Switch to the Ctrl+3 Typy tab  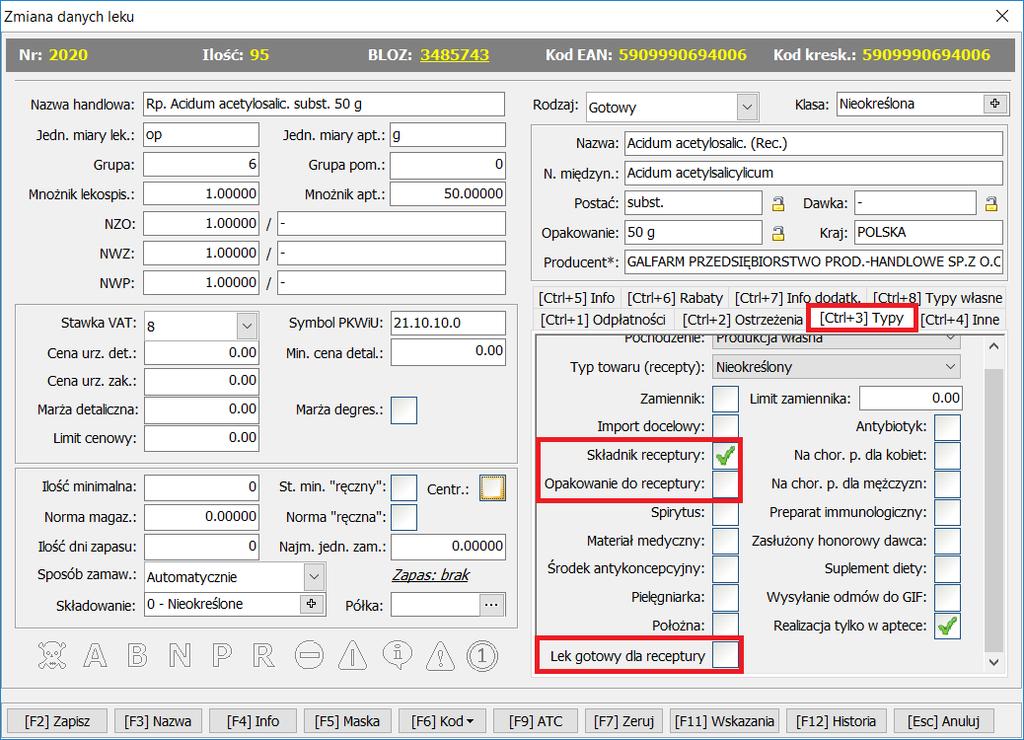tap(861, 318)
